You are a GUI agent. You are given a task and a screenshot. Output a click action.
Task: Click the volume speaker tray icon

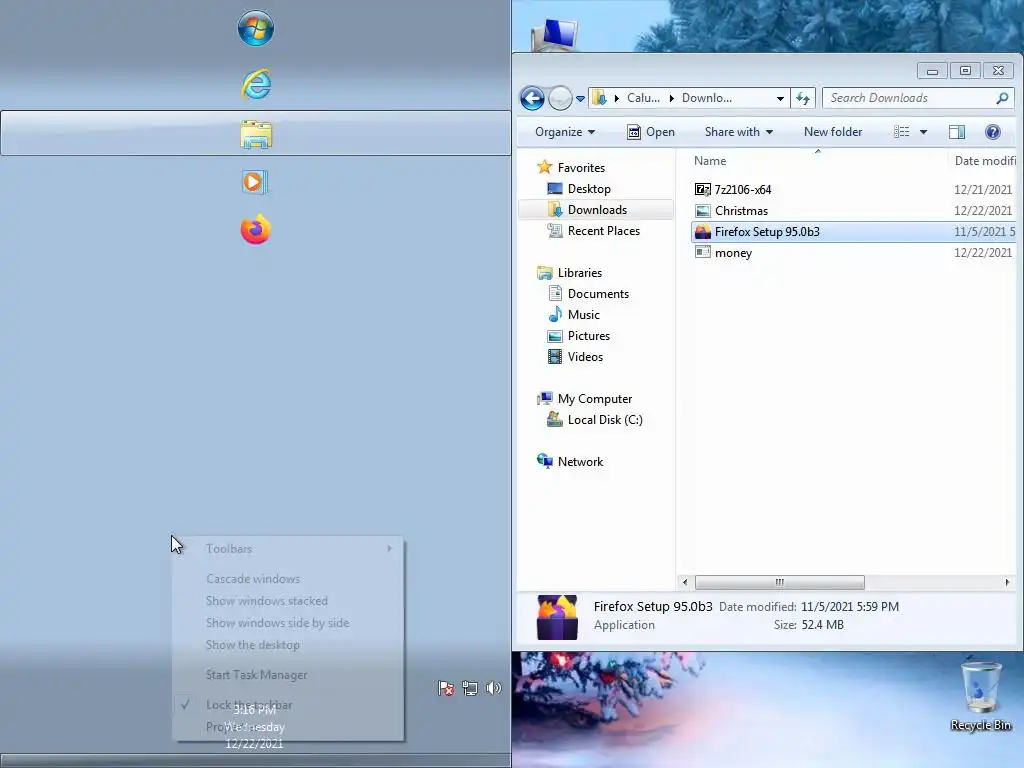[x=493, y=688]
